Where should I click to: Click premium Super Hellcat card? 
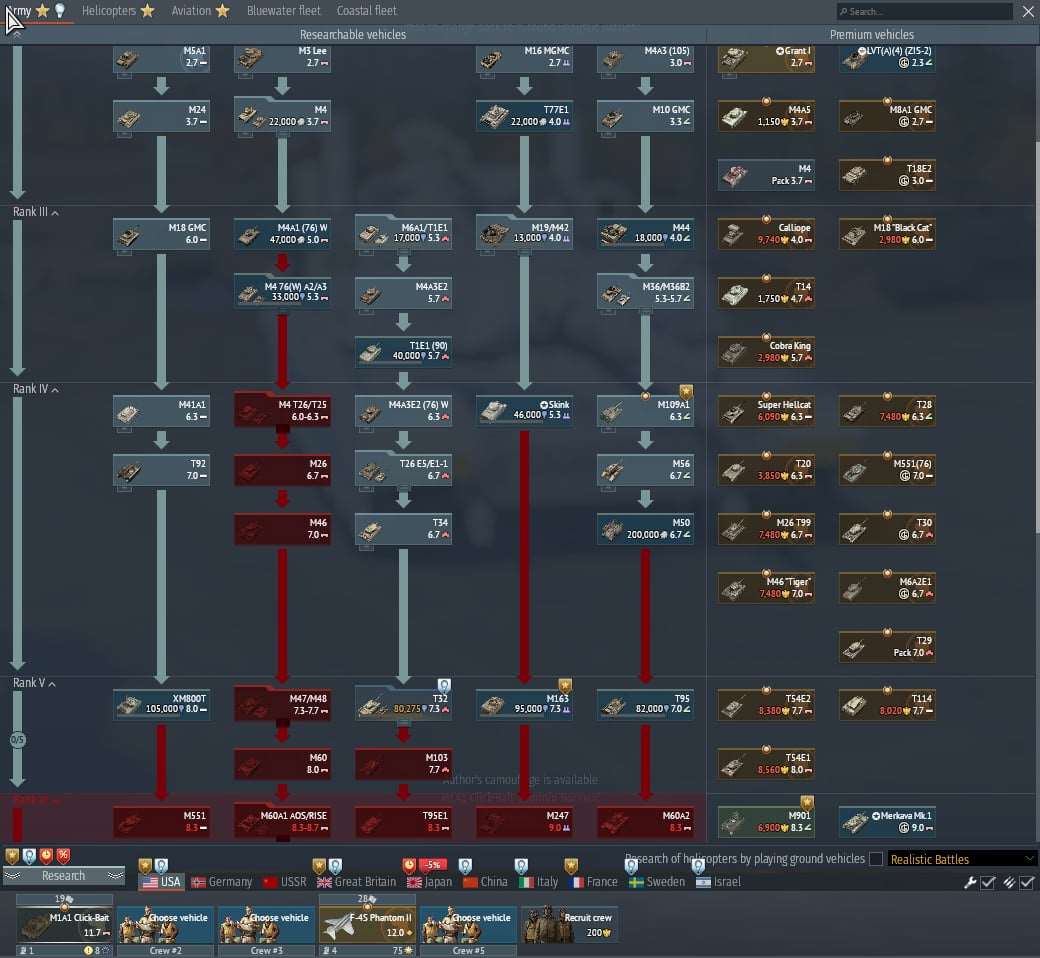click(766, 411)
